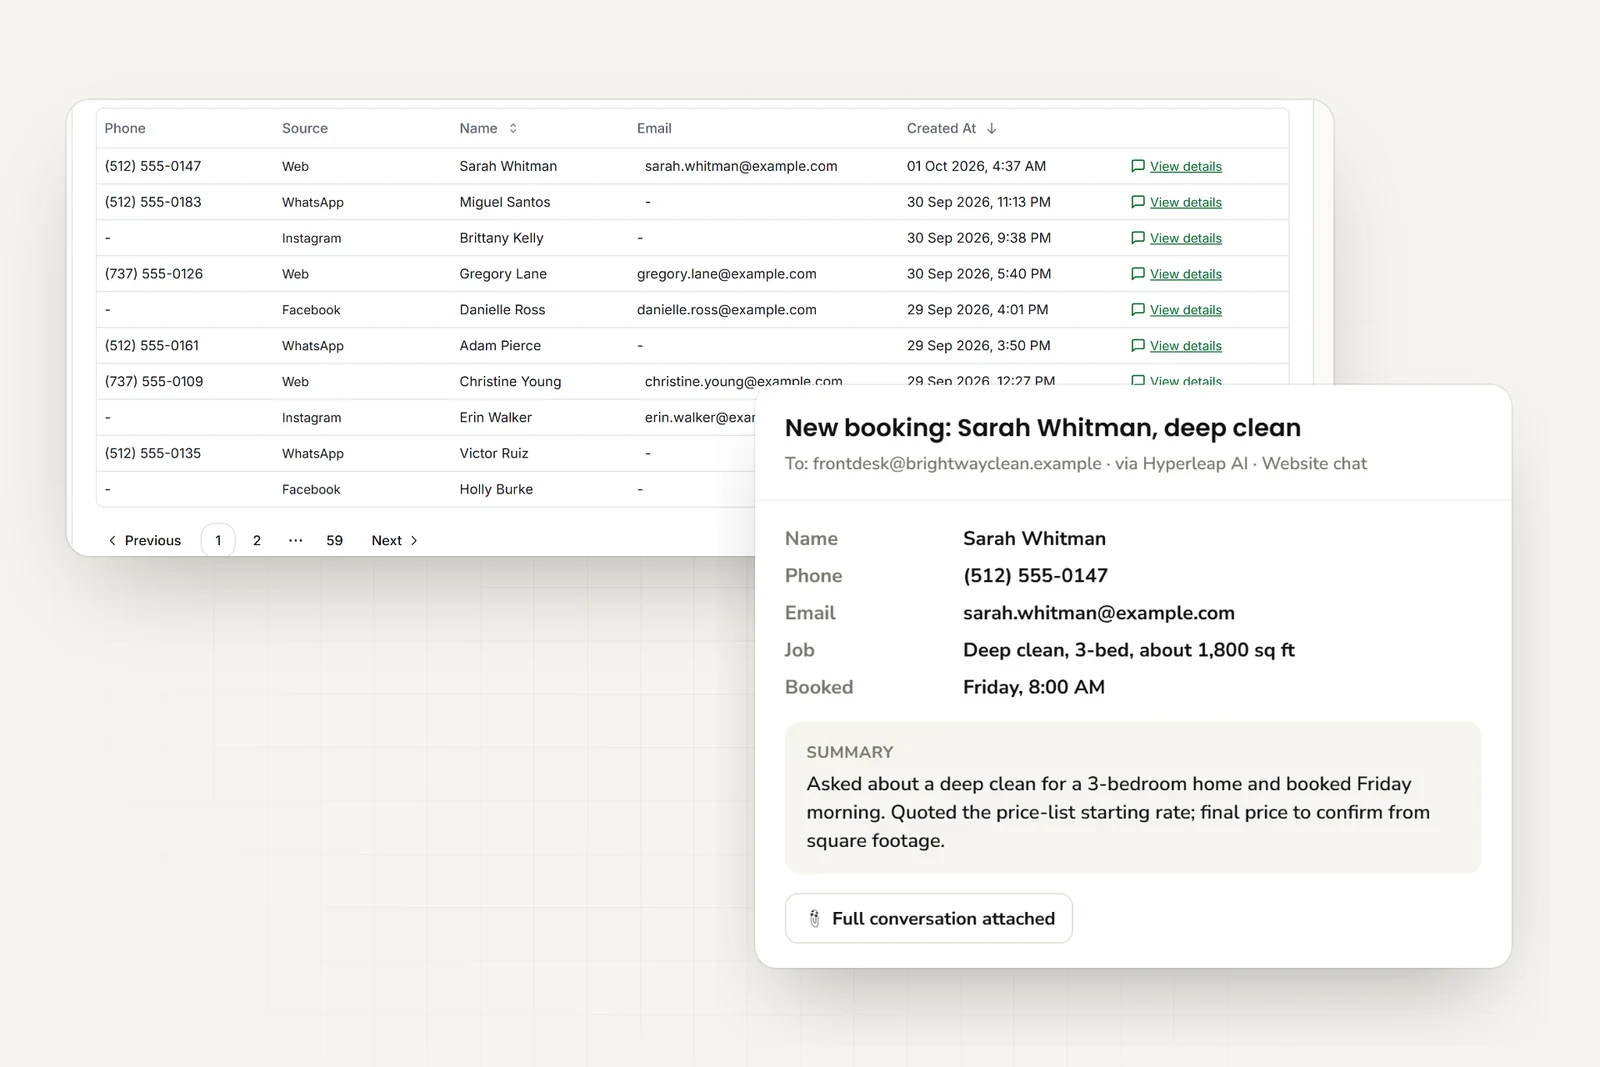Go to page 1 of leads
This screenshot has height=1067, width=1600.
[x=218, y=540]
